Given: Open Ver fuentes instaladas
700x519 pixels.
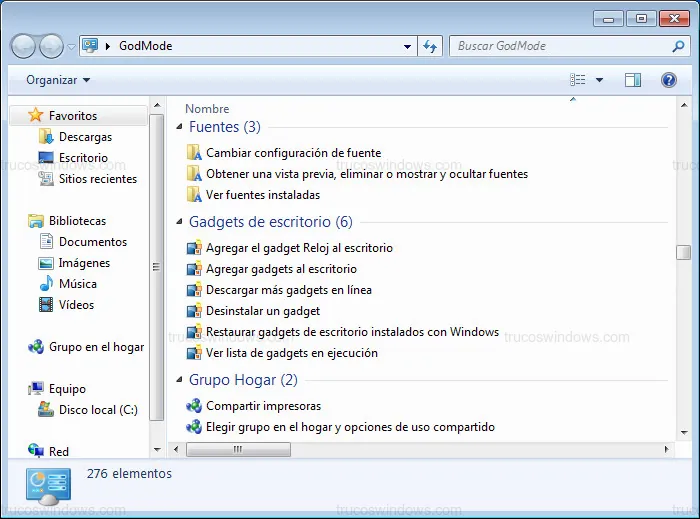Looking at the screenshot, I should click(x=262, y=195).
